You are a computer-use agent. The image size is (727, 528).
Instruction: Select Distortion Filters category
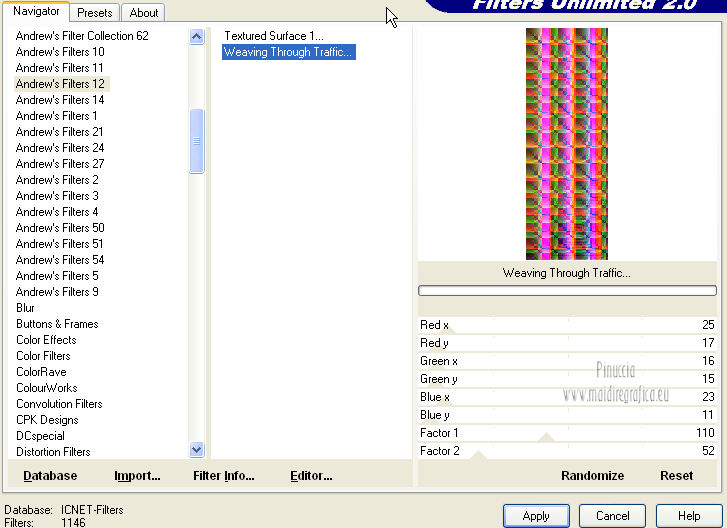click(53, 452)
